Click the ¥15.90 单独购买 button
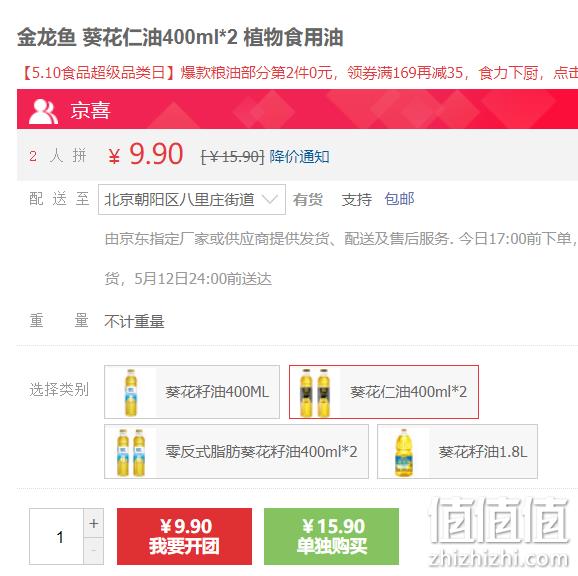Image resolution: width=578 pixels, height=576 pixels. (331, 537)
